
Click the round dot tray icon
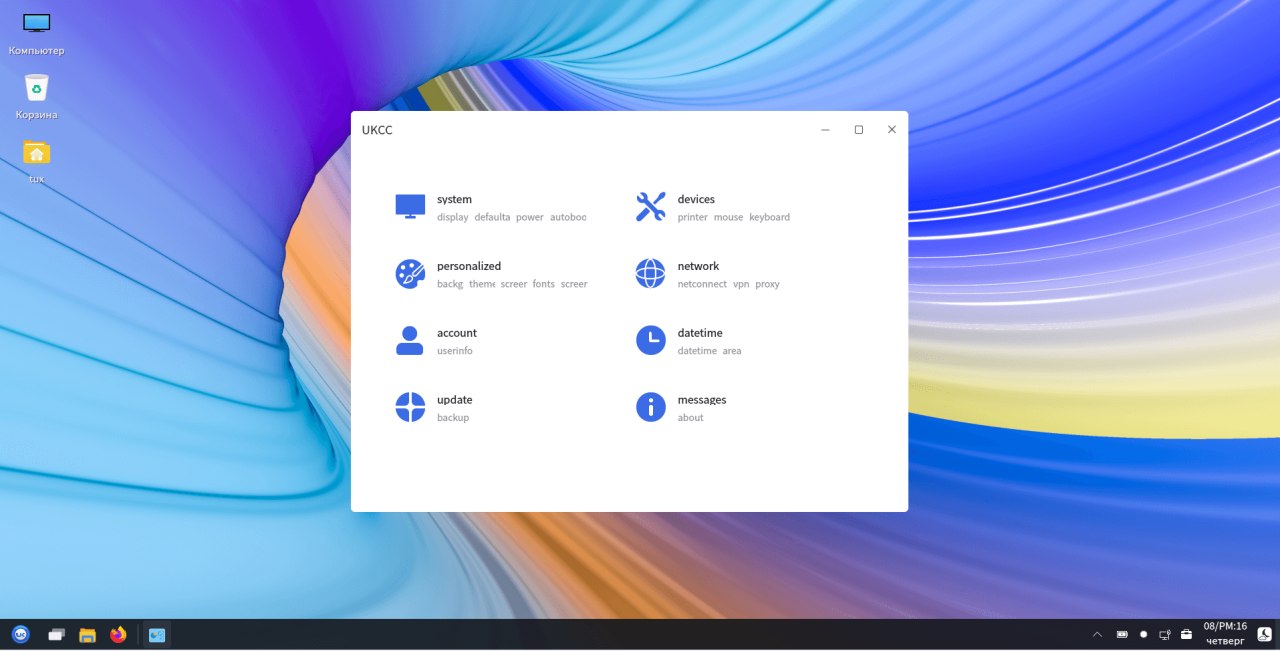[x=1144, y=634]
